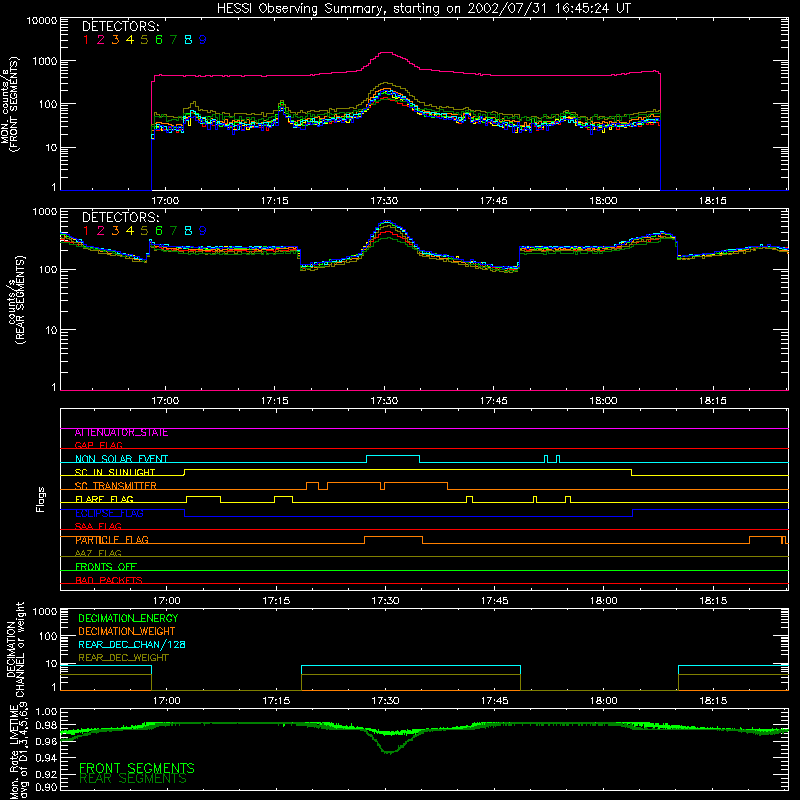
Task: Click the SAA_FLAG label
Action: [98, 526]
